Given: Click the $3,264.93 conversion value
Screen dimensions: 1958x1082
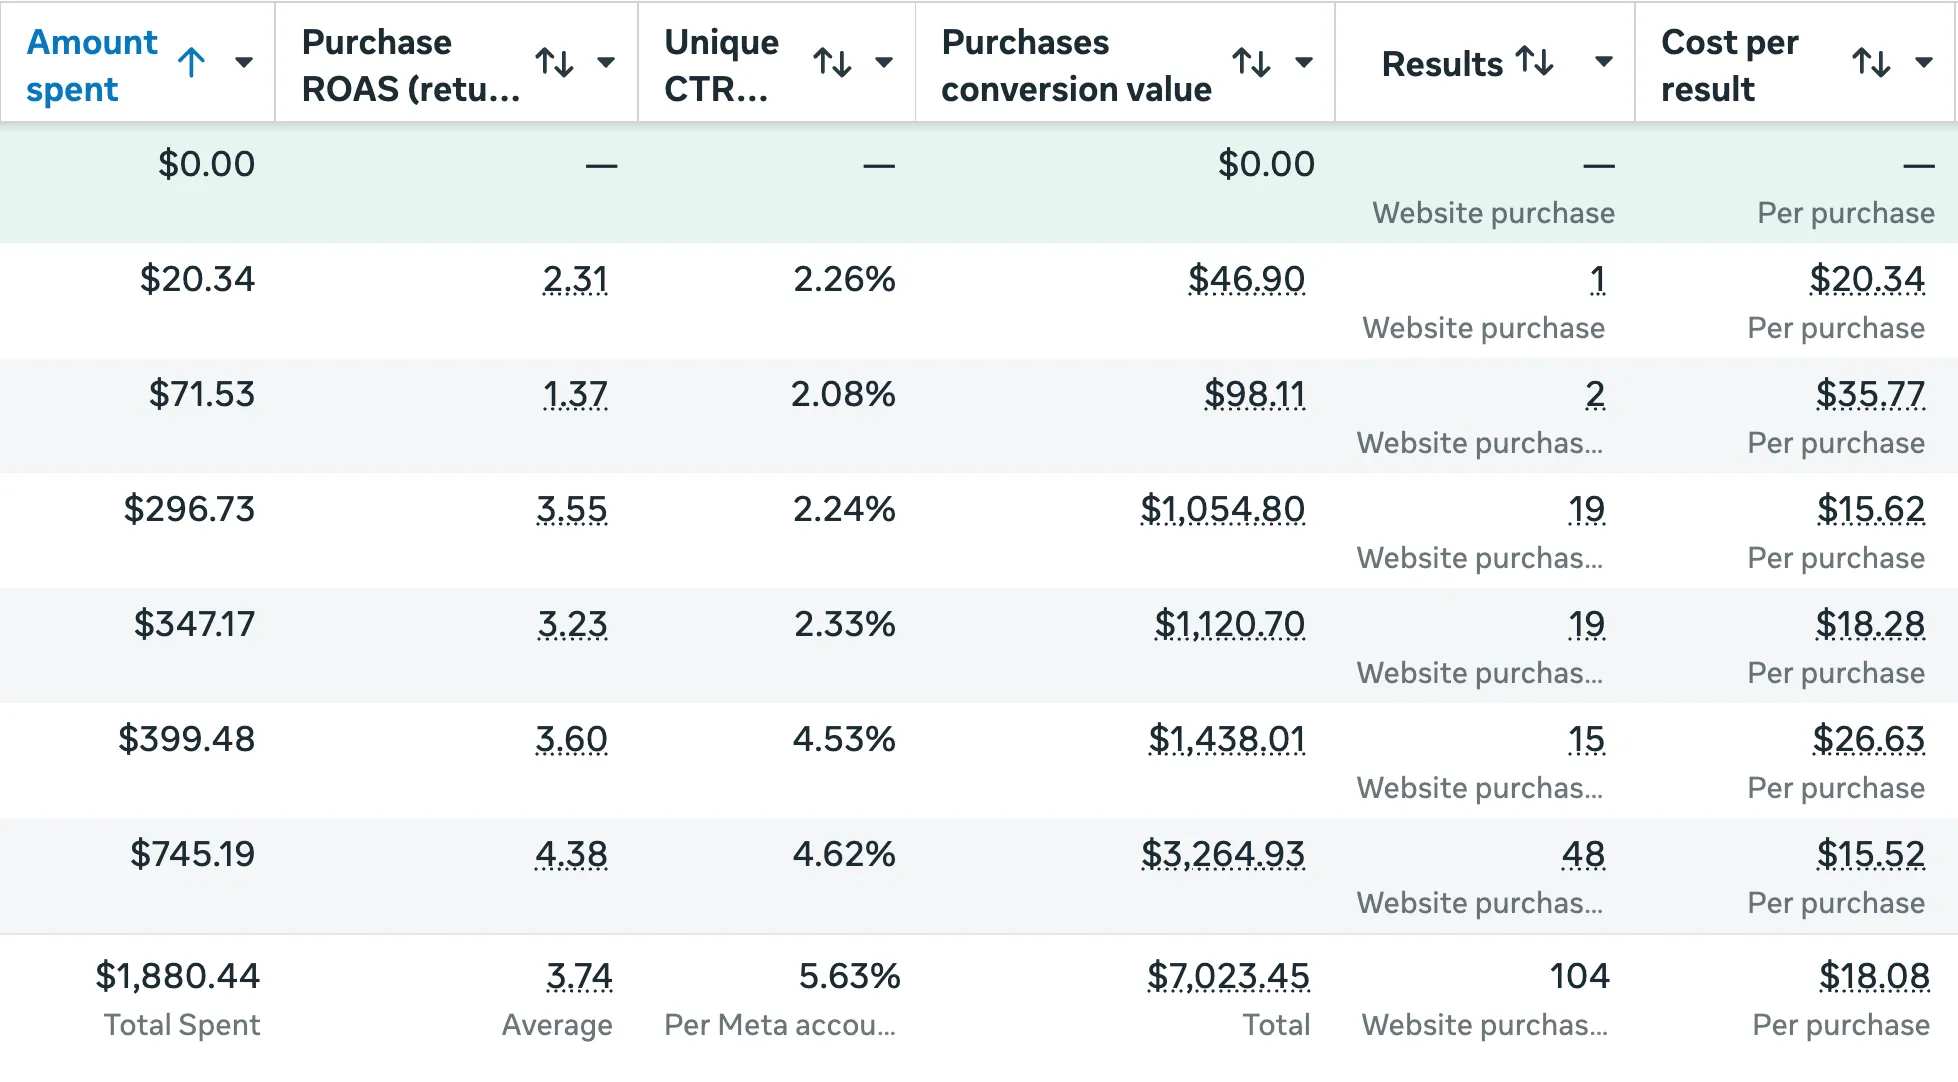Looking at the screenshot, I should 1223,854.
